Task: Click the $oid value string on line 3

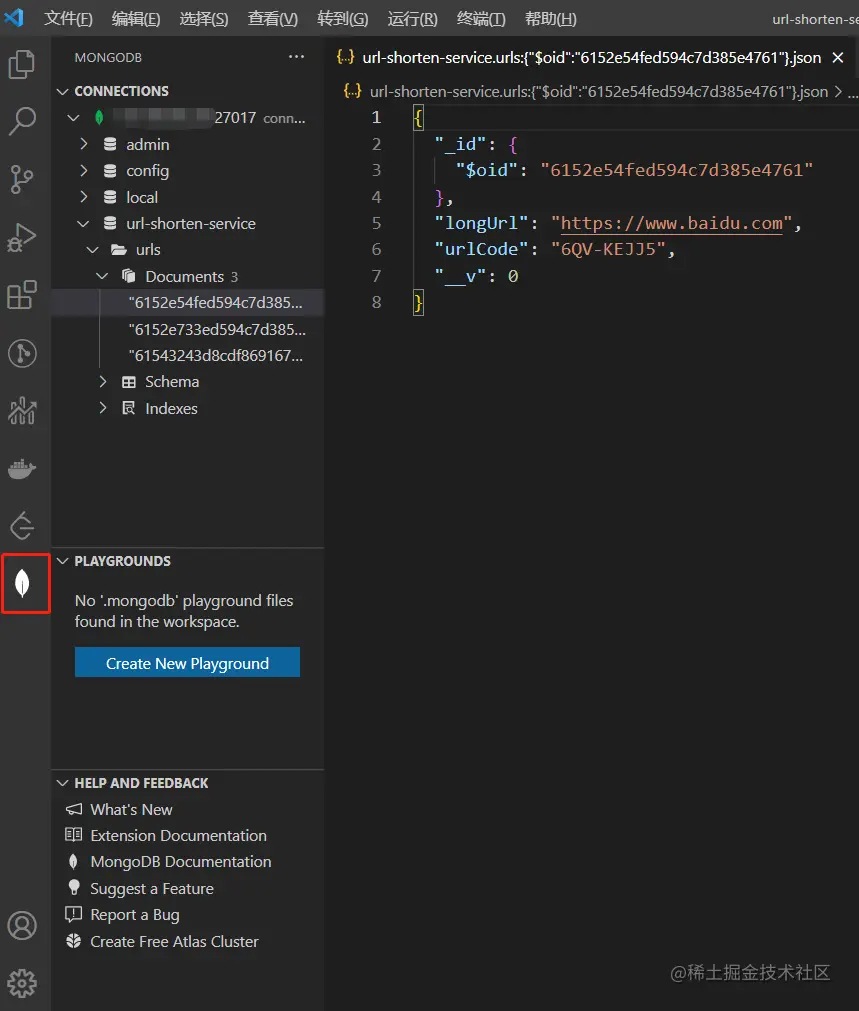Action: (x=676, y=170)
